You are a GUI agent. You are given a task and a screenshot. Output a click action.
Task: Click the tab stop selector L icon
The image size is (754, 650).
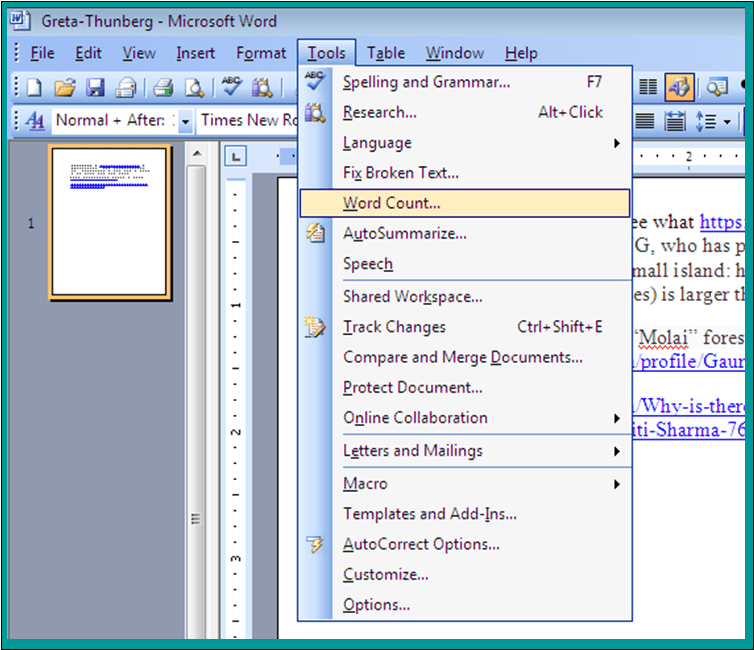tap(236, 156)
